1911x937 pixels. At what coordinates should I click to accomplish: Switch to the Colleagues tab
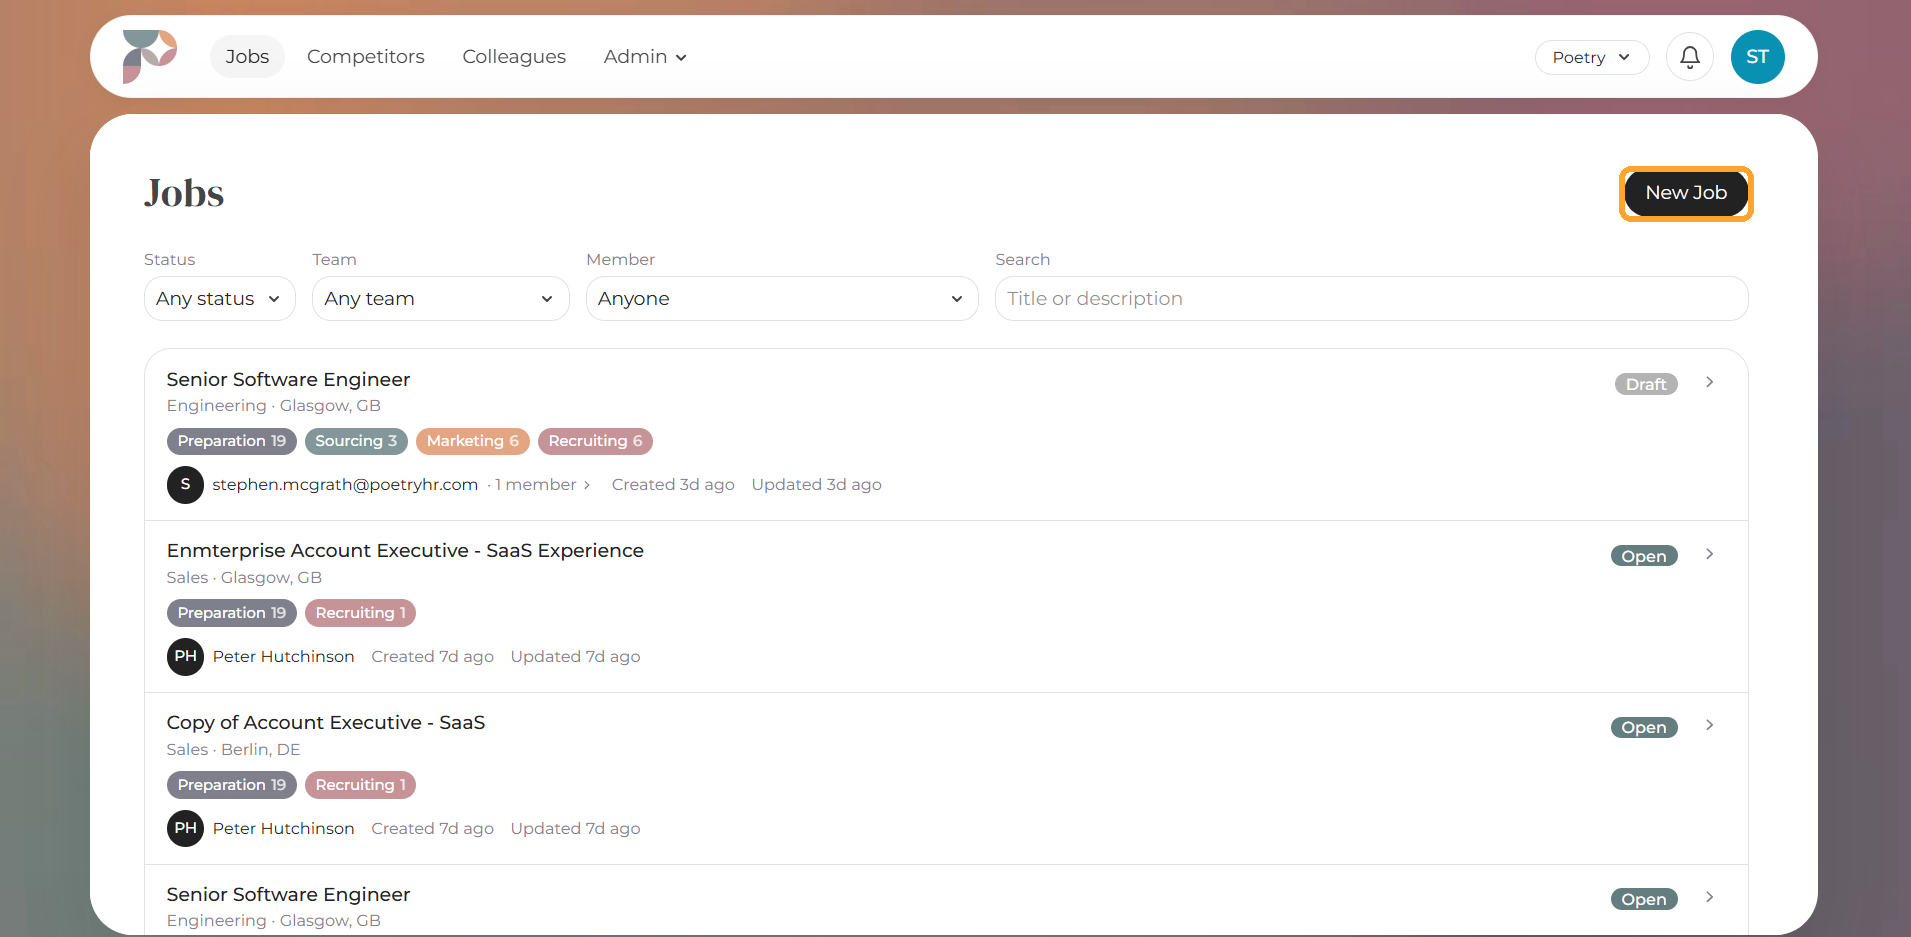pos(514,57)
